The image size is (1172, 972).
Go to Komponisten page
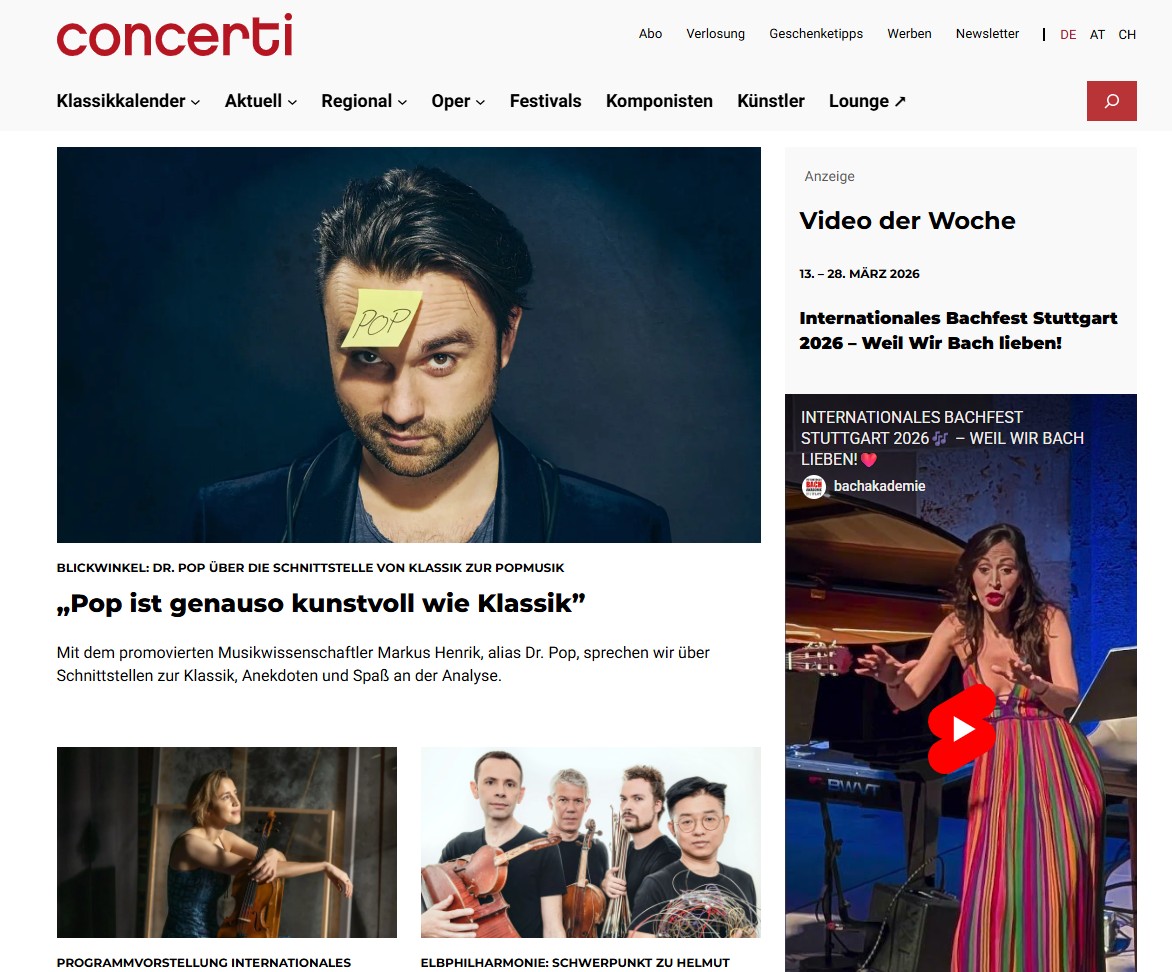pos(659,101)
